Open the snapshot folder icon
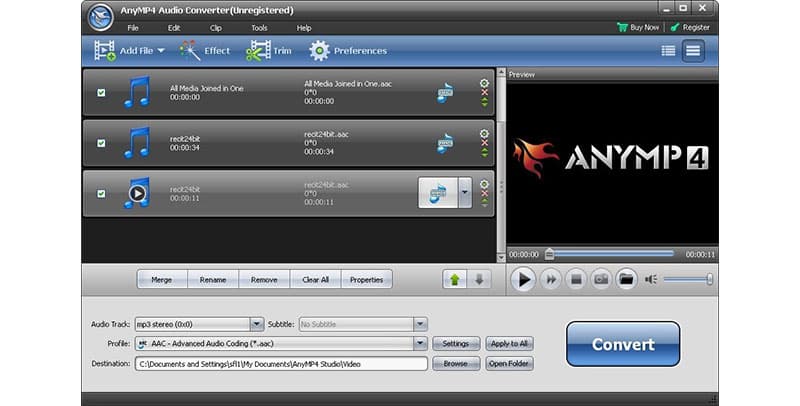Viewport: 800px width, 406px height. click(x=626, y=280)
